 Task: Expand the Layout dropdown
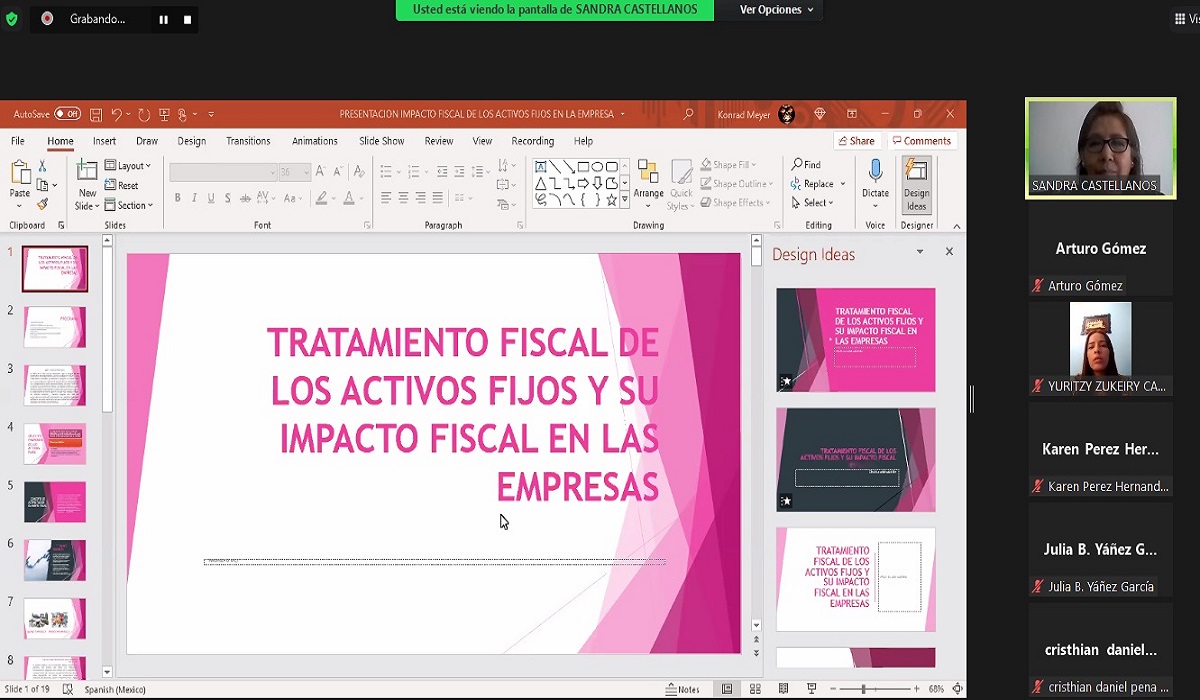(128, 166)
